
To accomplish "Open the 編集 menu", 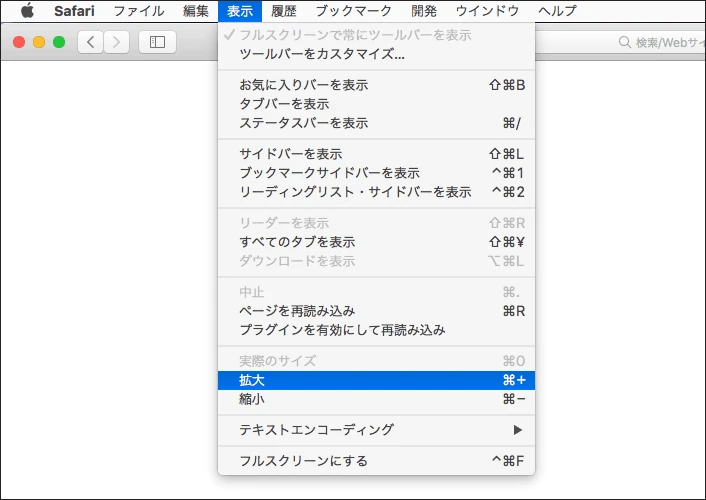I will point(196,11).
